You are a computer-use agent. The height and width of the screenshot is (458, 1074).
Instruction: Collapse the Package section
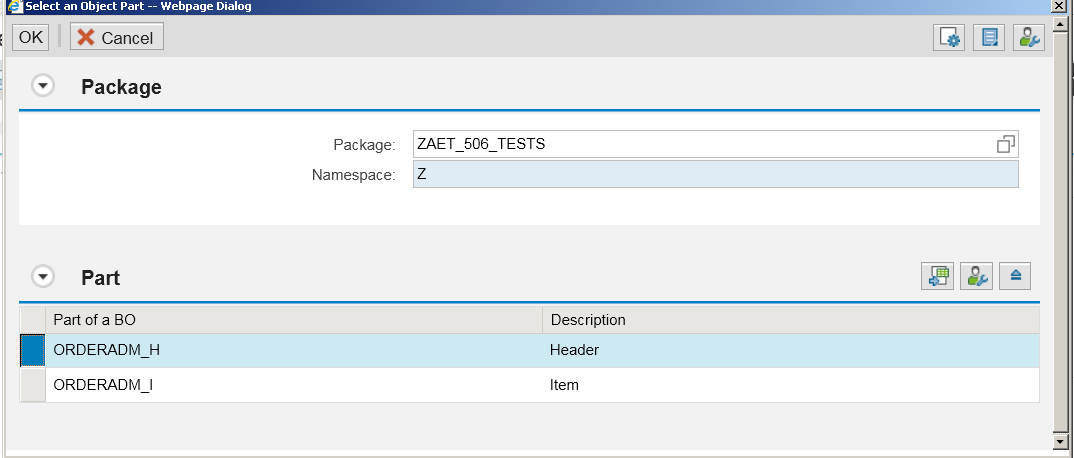tap(43, 86)
